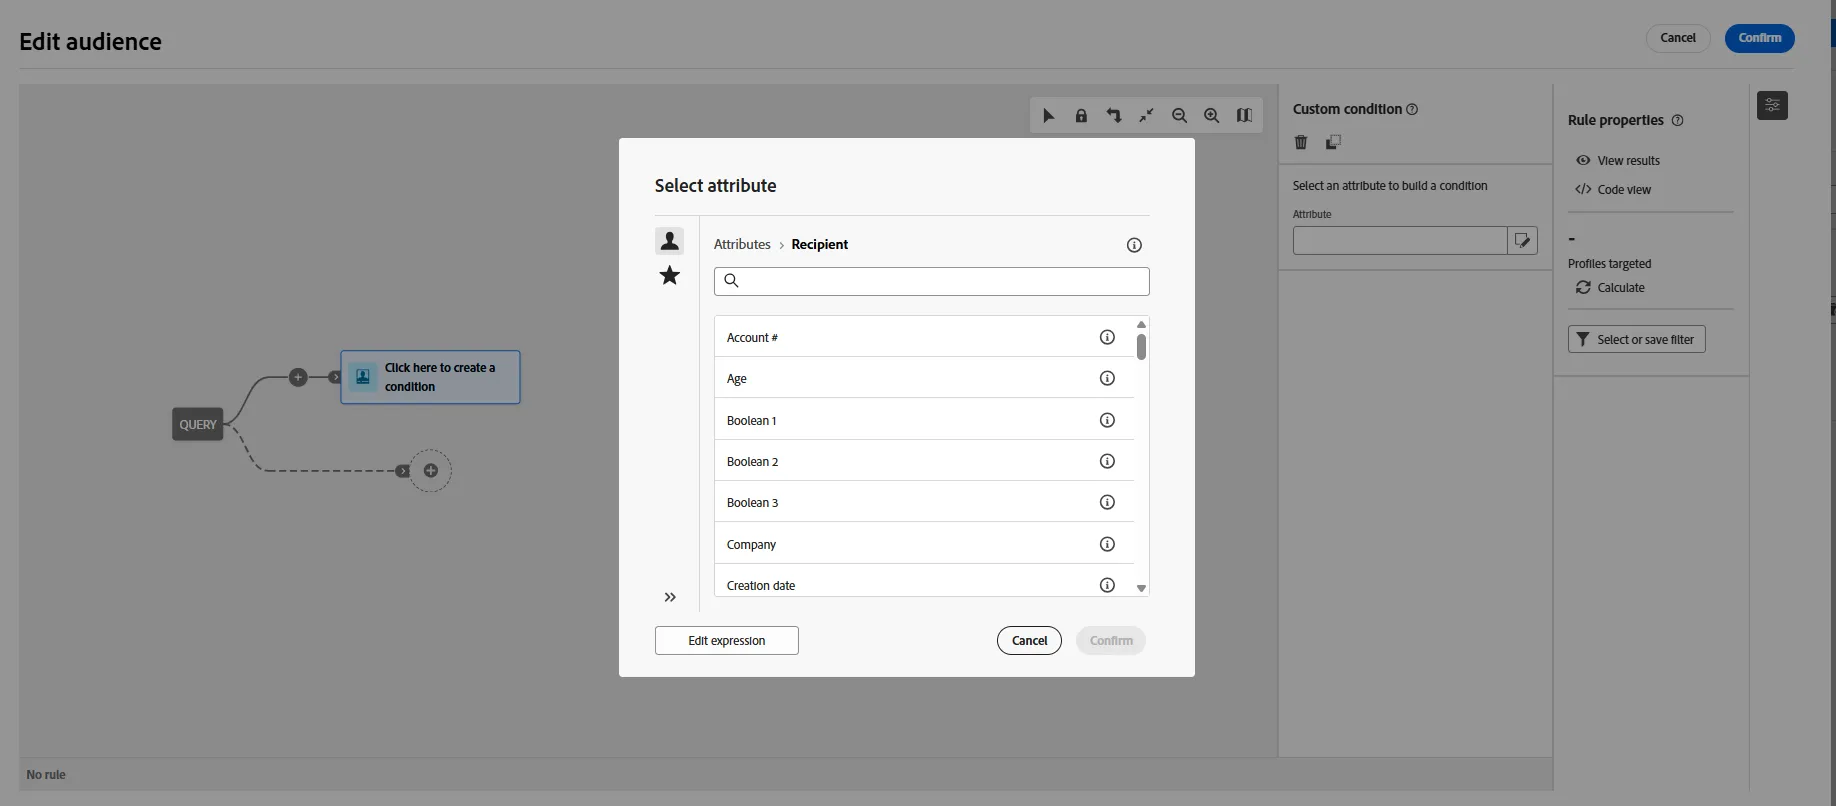Viewport: 1836px width, 806px height.
Task: Select the QUERY root node
Action: click(198, 424)
